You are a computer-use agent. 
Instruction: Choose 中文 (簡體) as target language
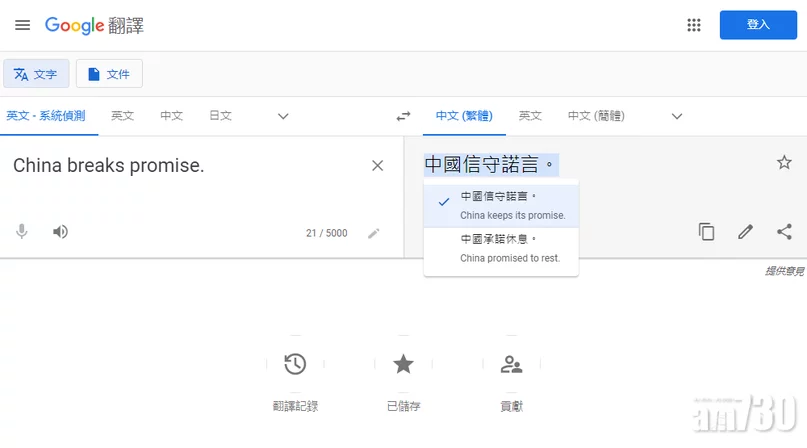click(x=596, y=116)
